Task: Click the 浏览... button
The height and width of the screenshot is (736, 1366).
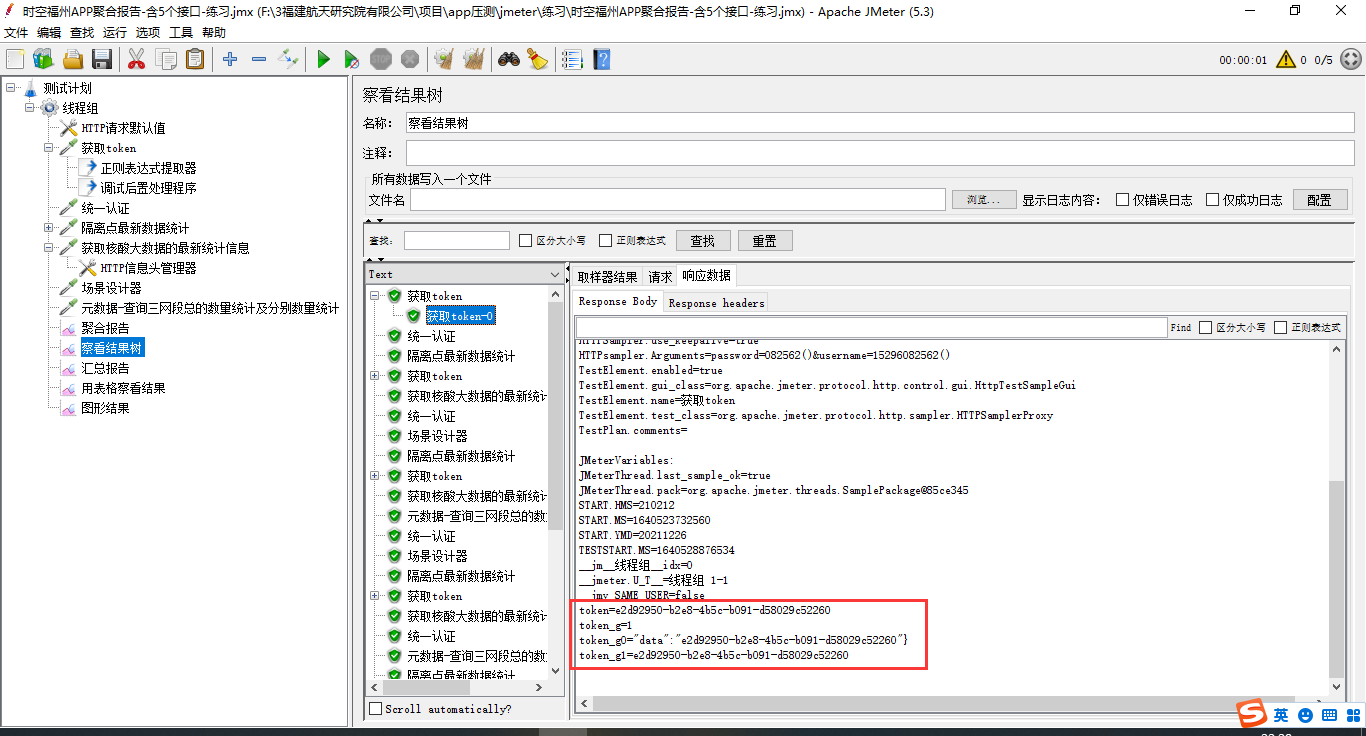Action: pyautogui.click(x=984, y=200)
